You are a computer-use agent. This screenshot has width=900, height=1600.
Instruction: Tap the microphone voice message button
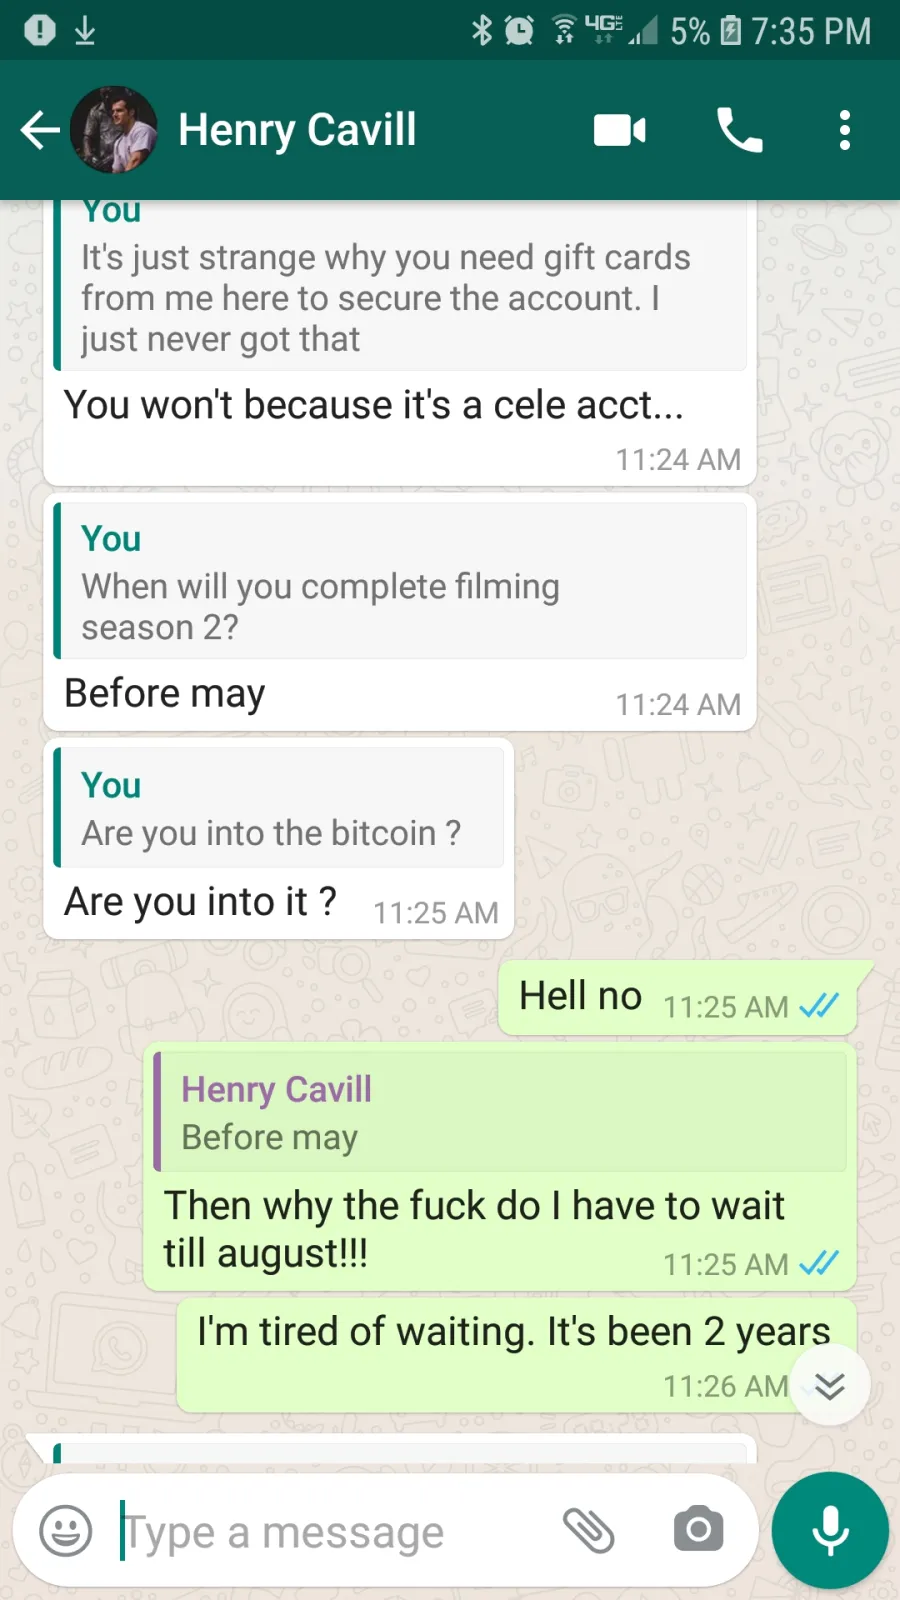pyautogui.click(x=830, y=1530)
